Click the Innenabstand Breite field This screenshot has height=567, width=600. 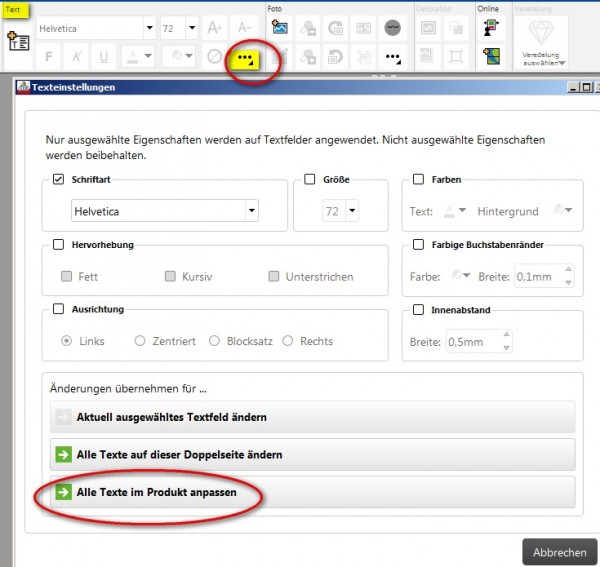pos(479,342)
